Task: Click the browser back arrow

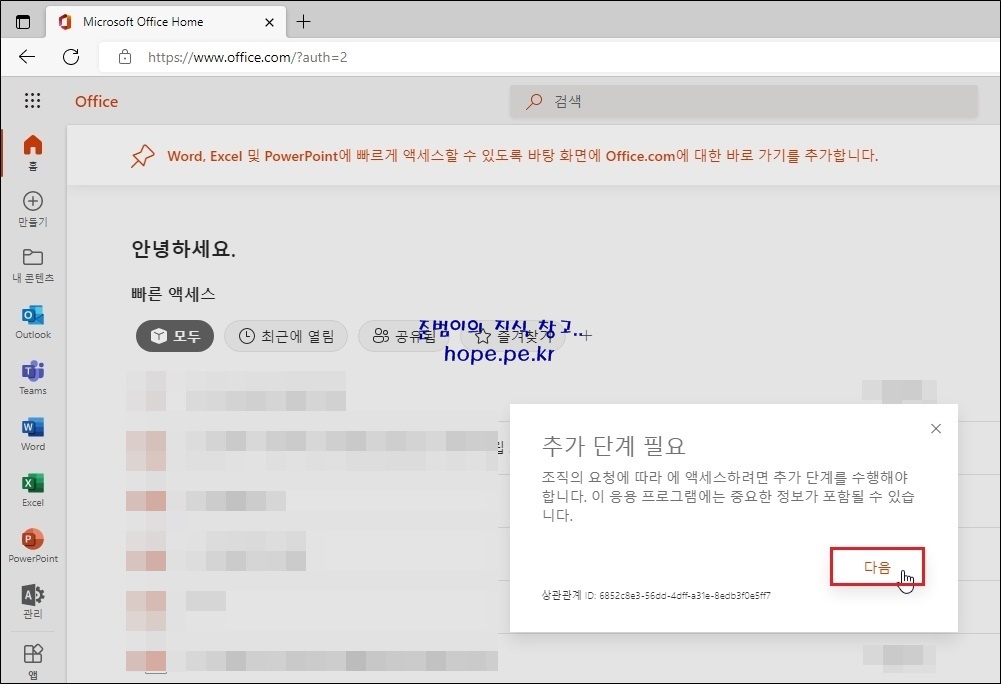Action: pos(27,57)
